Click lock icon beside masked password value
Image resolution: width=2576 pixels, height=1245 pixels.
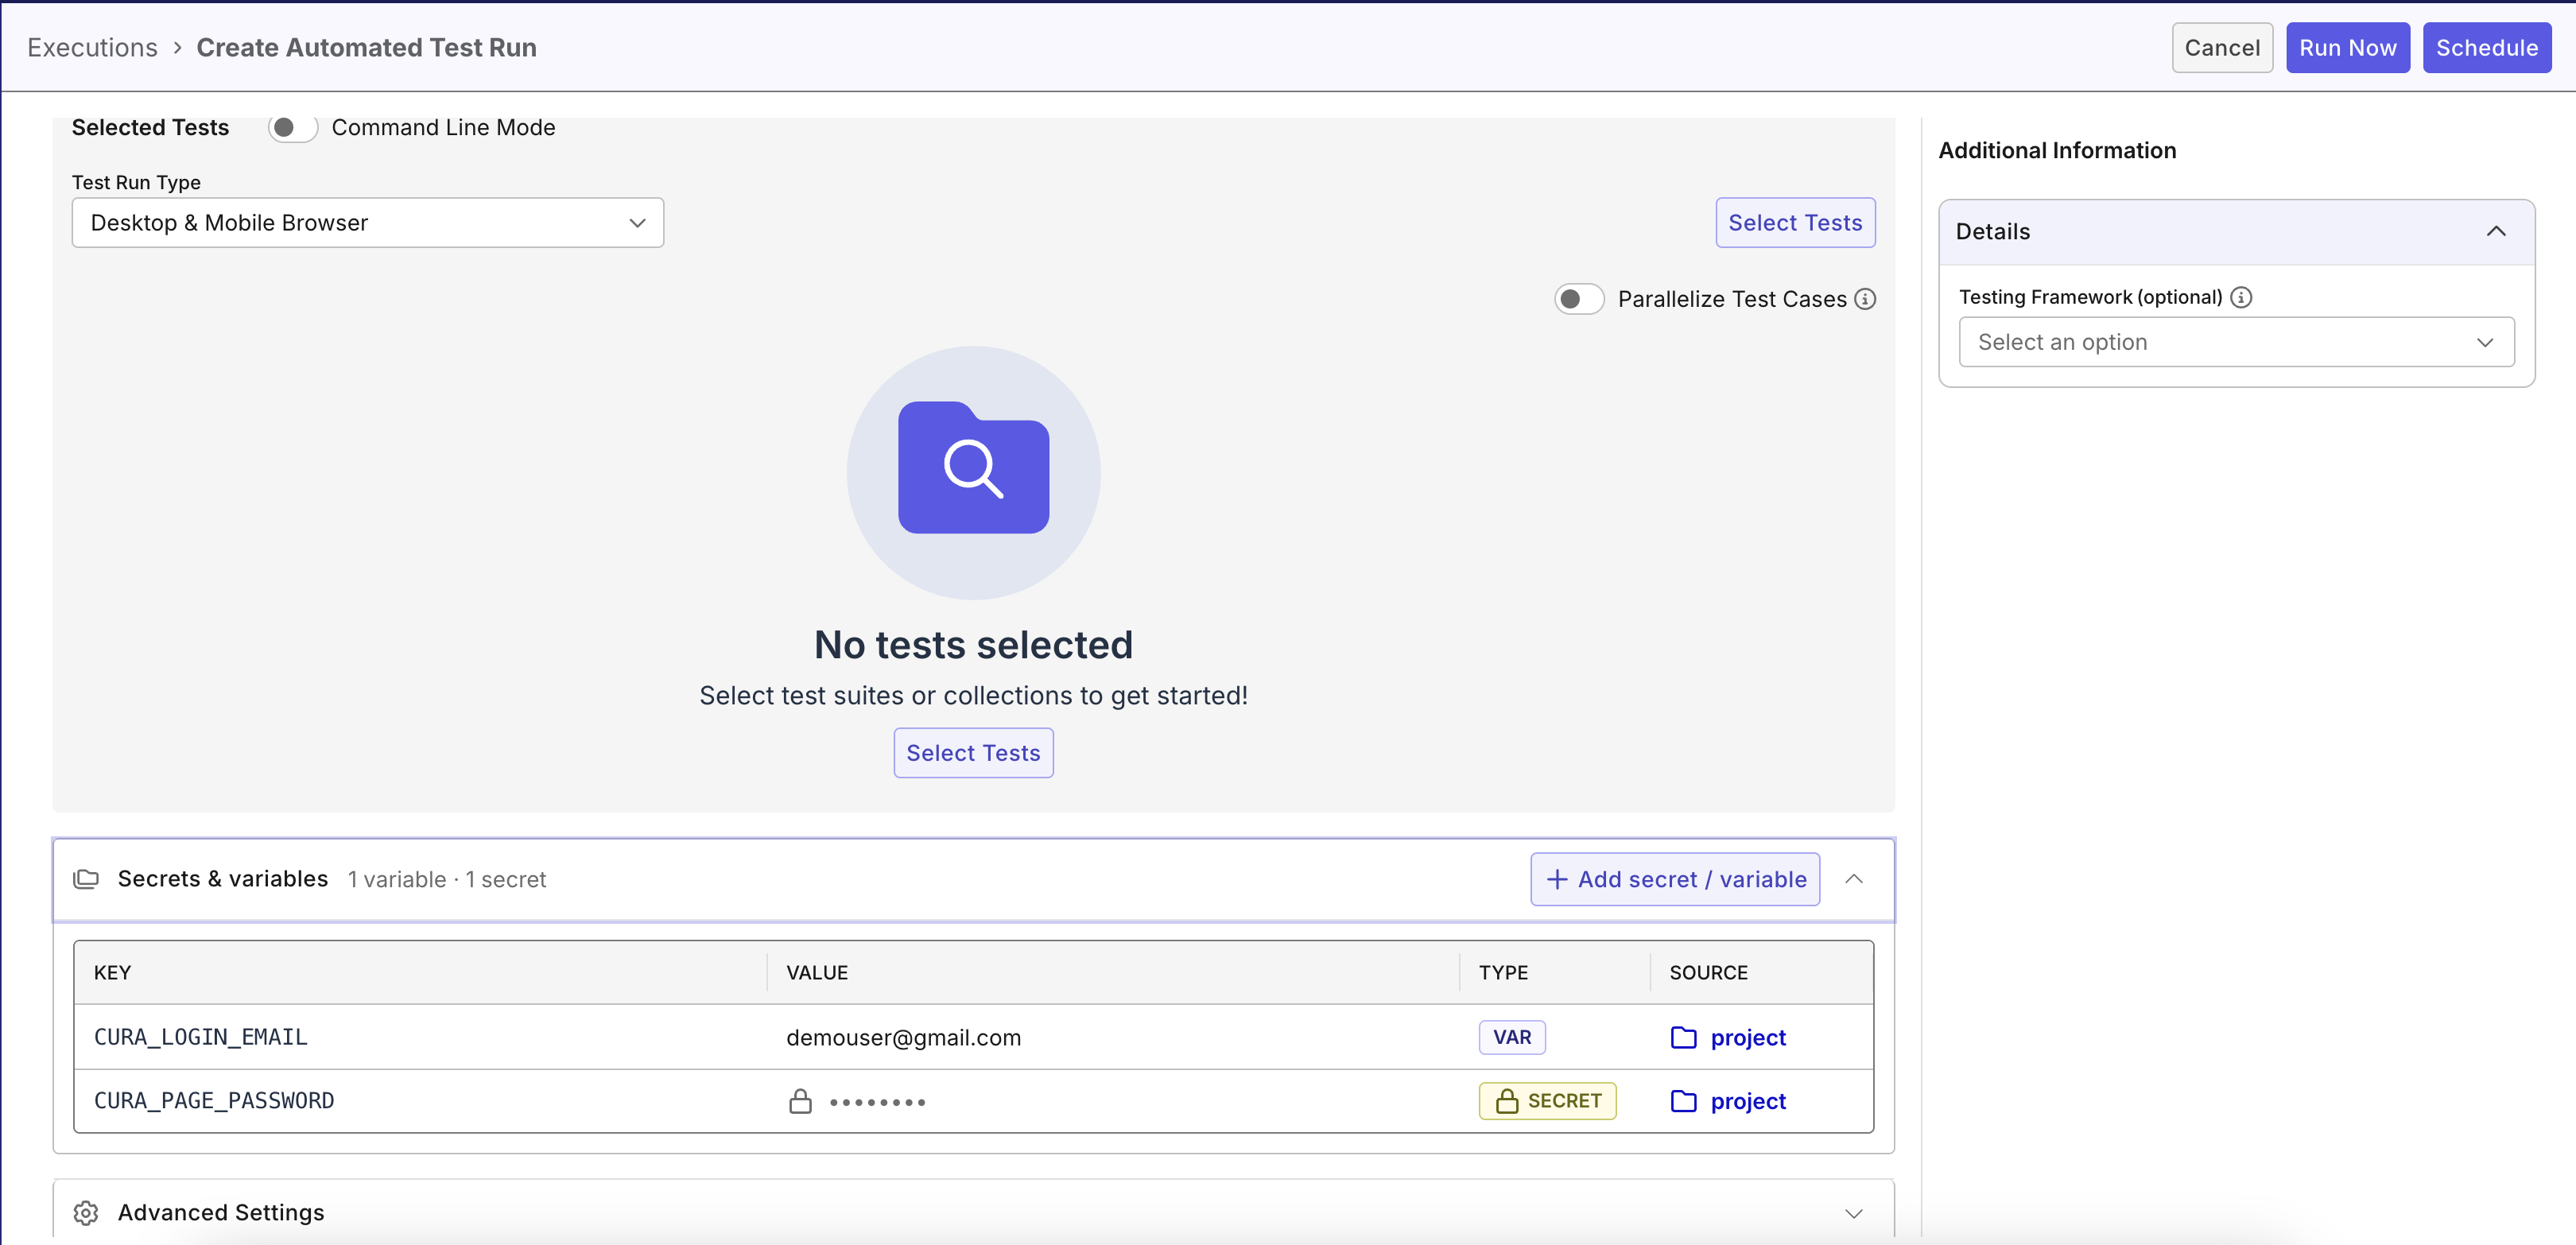pos(800,1101)
